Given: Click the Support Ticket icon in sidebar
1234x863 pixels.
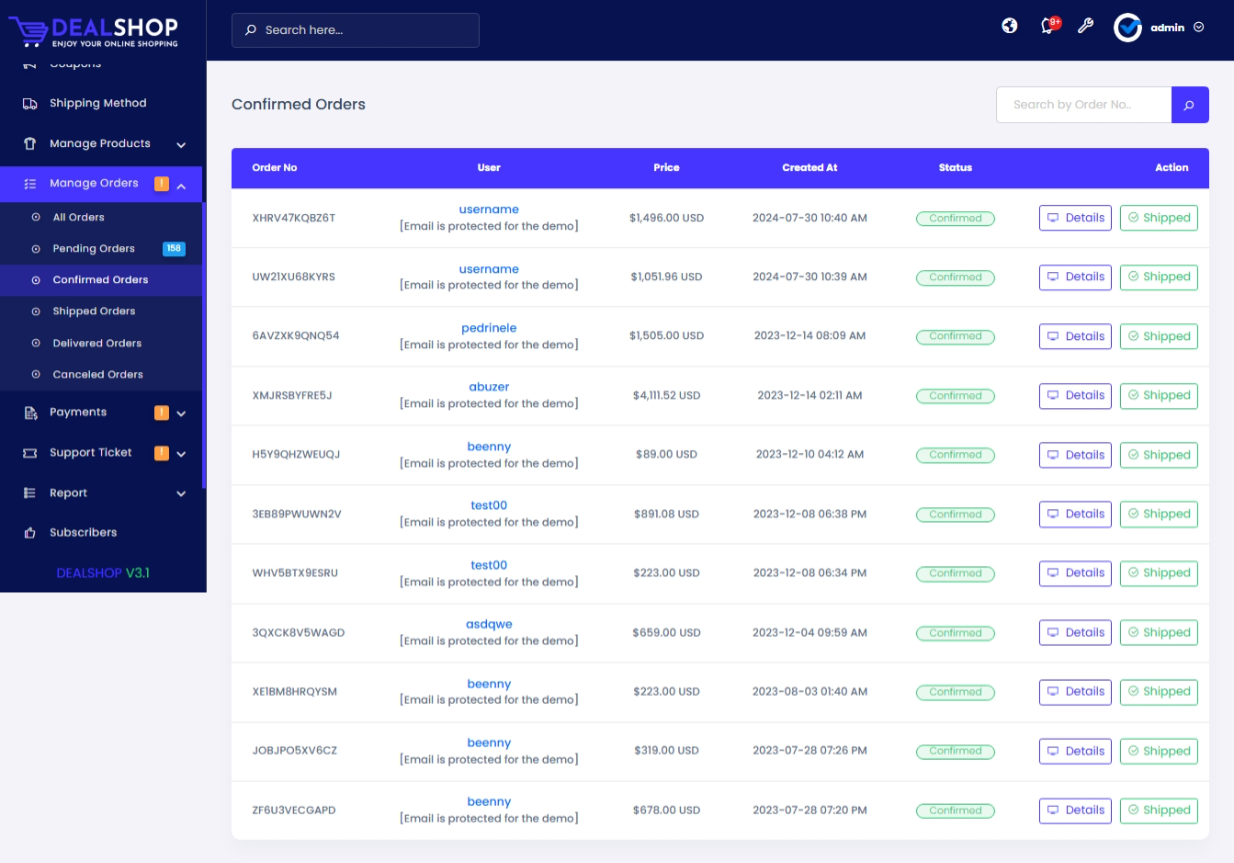Looking at the screenshot, I should tap(30, 453).
